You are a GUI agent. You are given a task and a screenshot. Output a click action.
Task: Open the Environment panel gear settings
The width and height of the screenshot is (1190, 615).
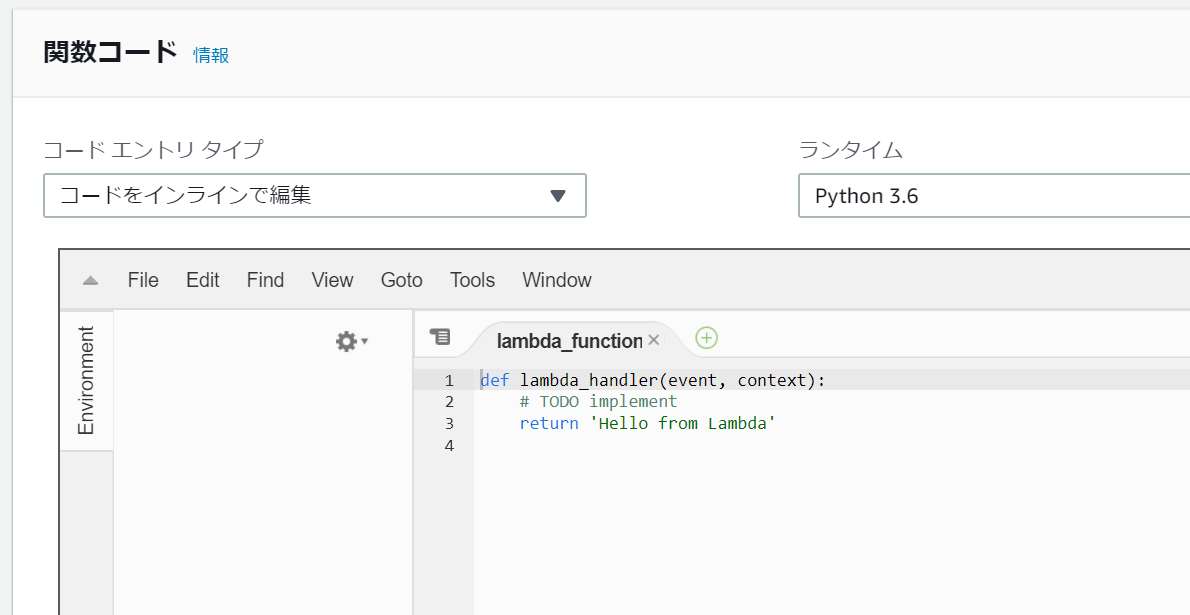(351, 342)
